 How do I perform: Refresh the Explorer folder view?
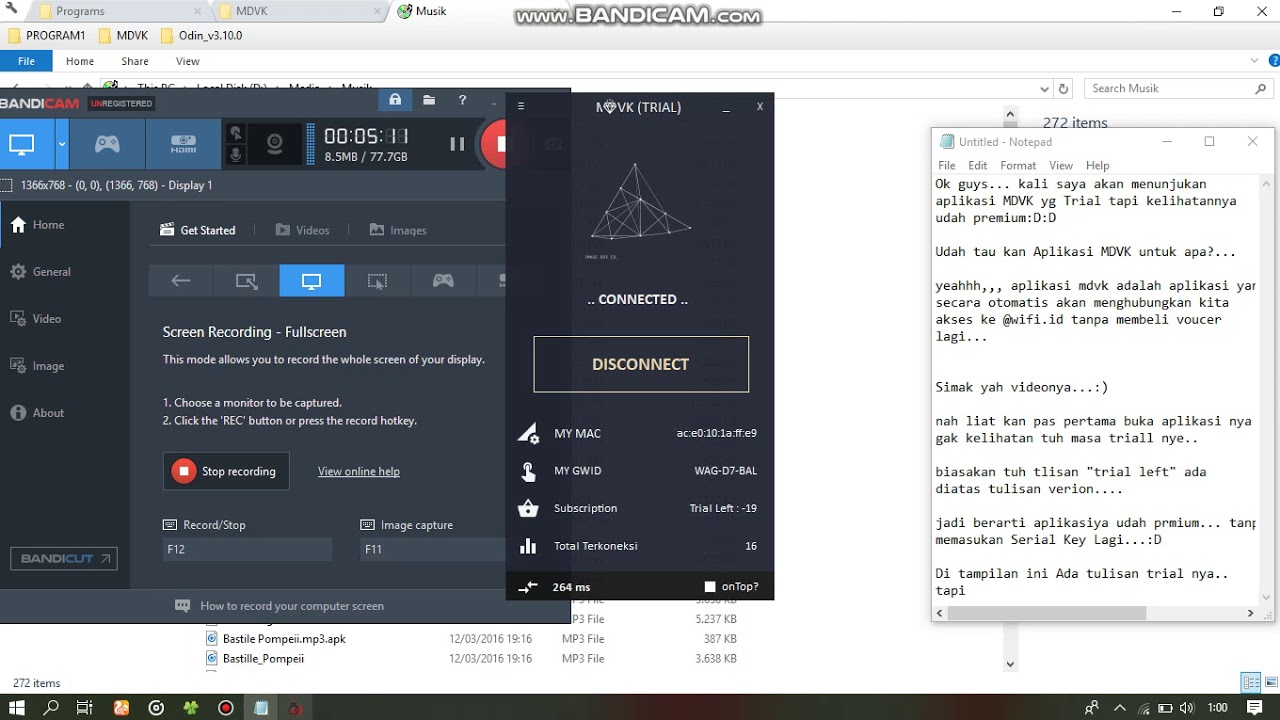click(1063, 88)
